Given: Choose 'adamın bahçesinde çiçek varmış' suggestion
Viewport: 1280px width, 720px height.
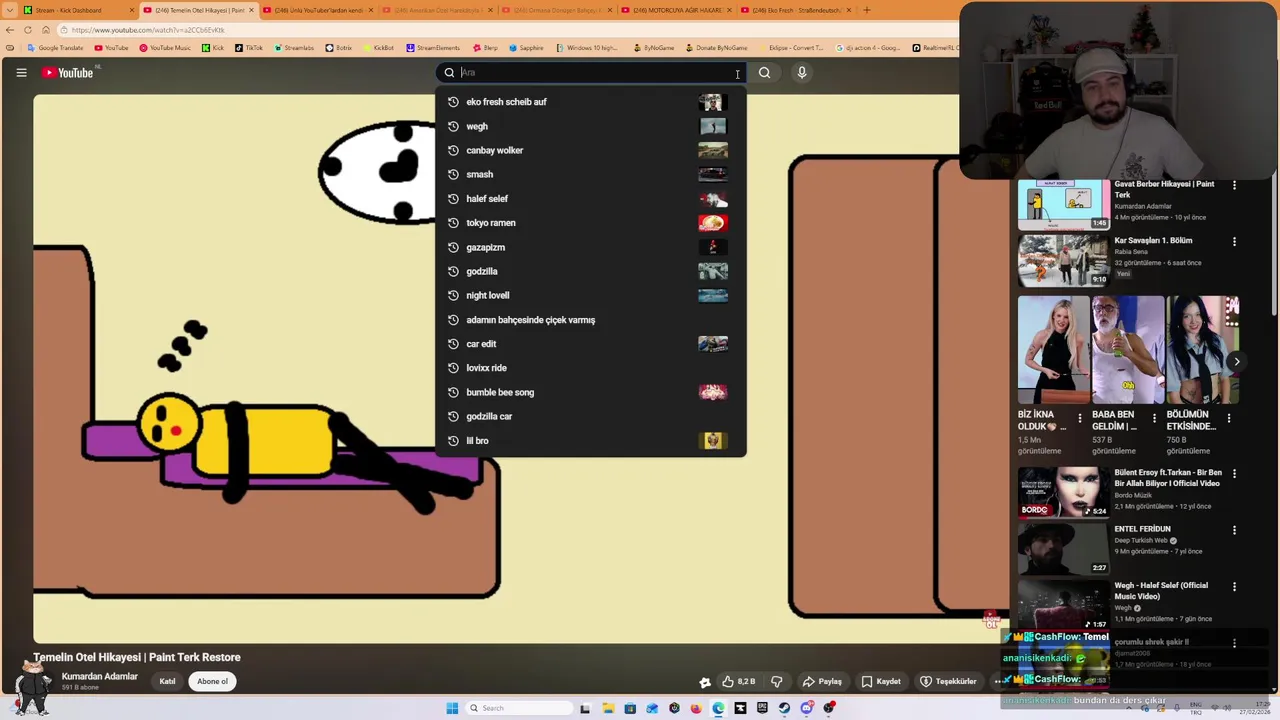Looking at the screenshot, I should (x=590, y=320).
